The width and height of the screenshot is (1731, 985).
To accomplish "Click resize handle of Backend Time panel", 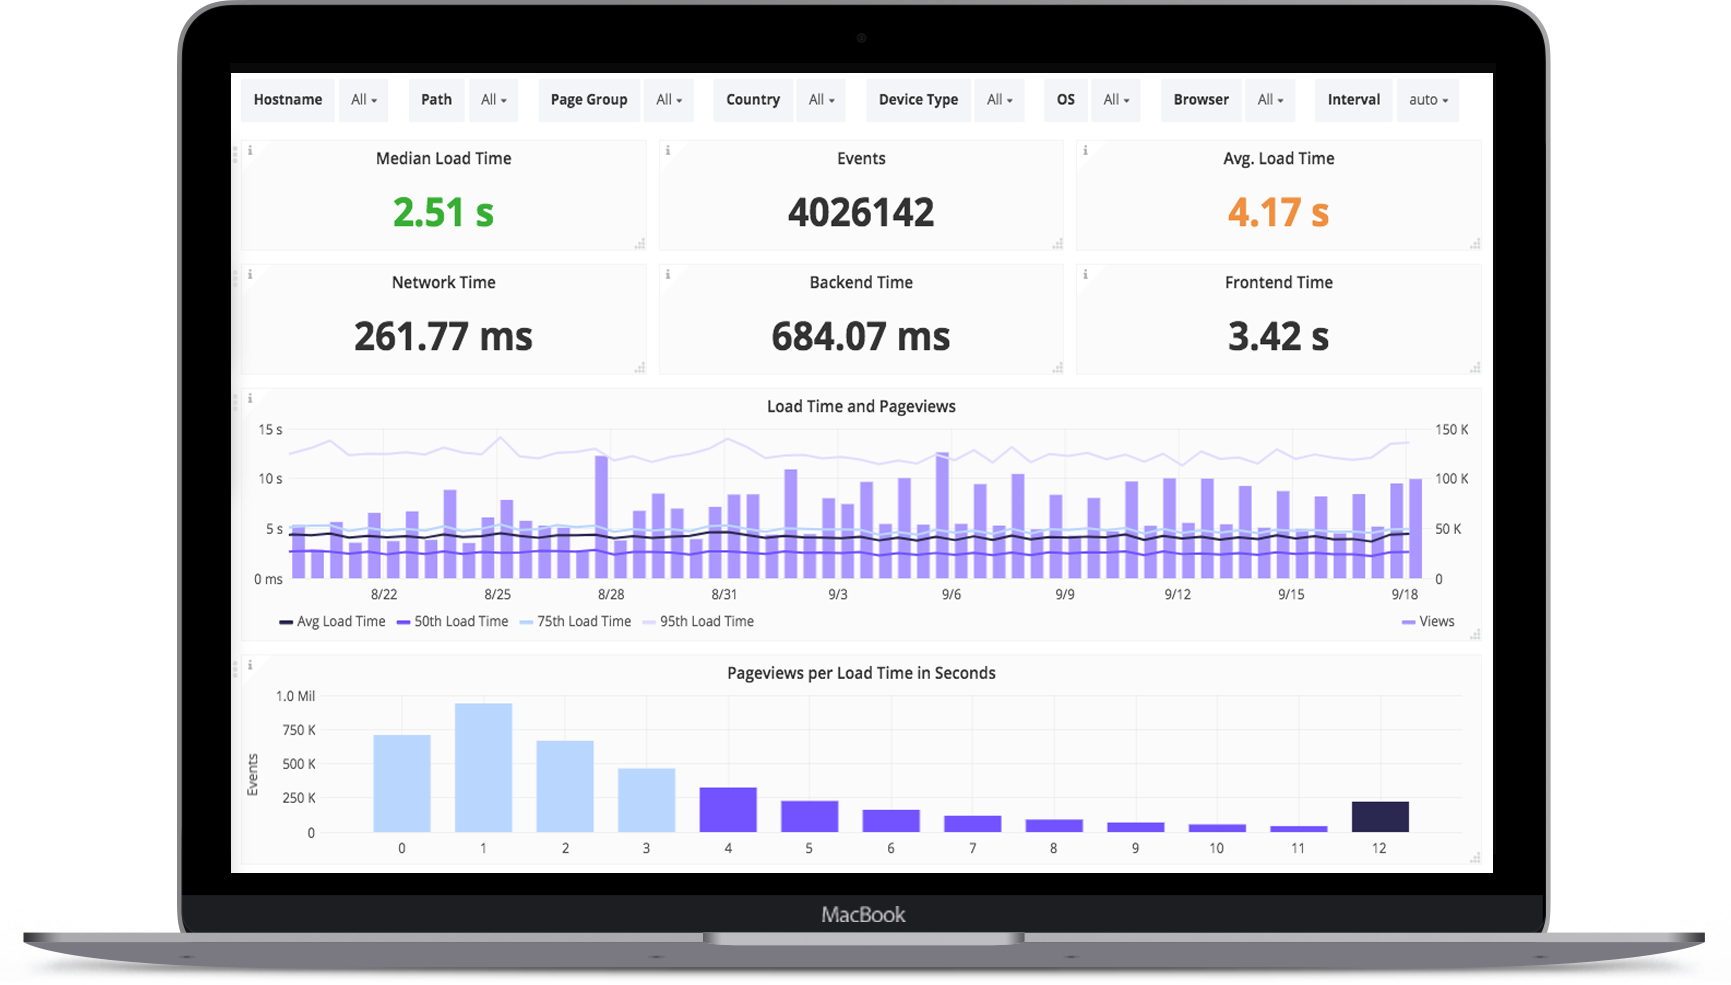I will tap(1057, 368).
